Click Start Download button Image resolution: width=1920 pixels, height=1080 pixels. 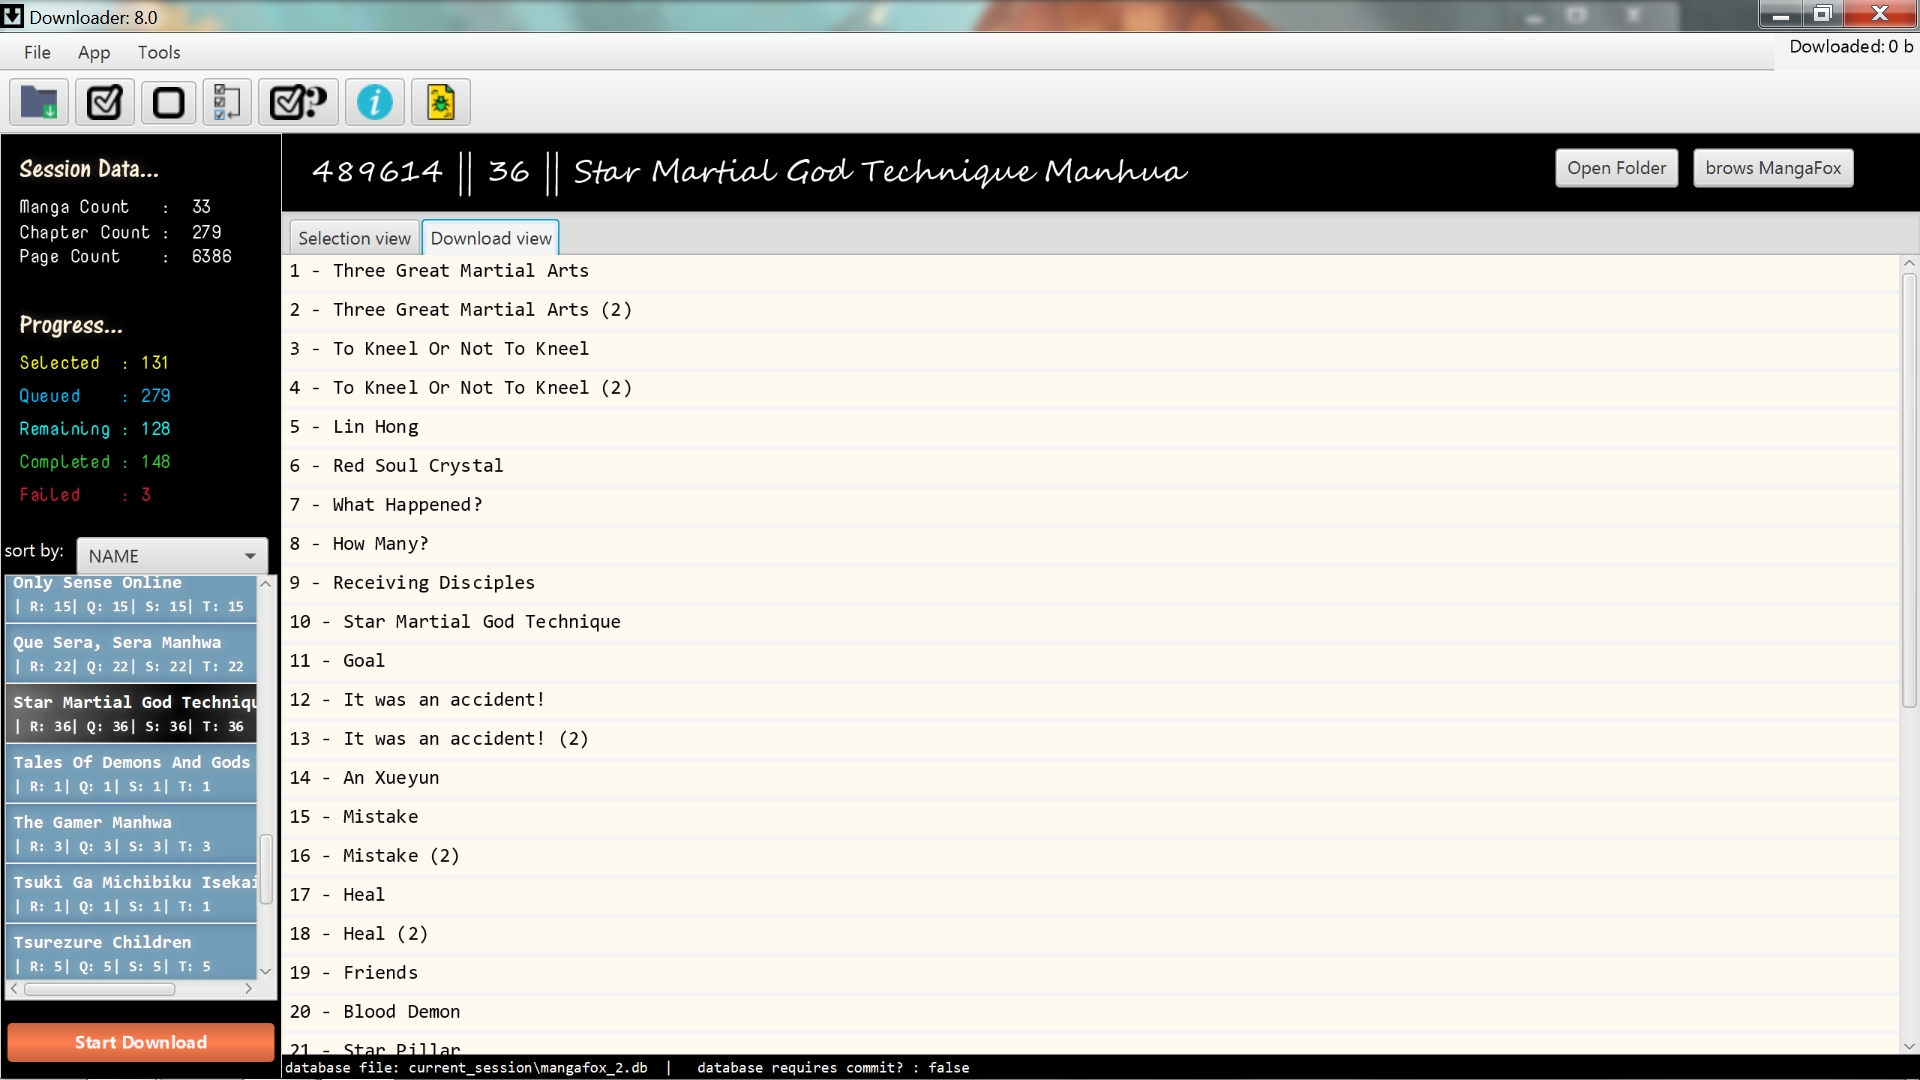pyautogui.click(x=142, y=1042)
